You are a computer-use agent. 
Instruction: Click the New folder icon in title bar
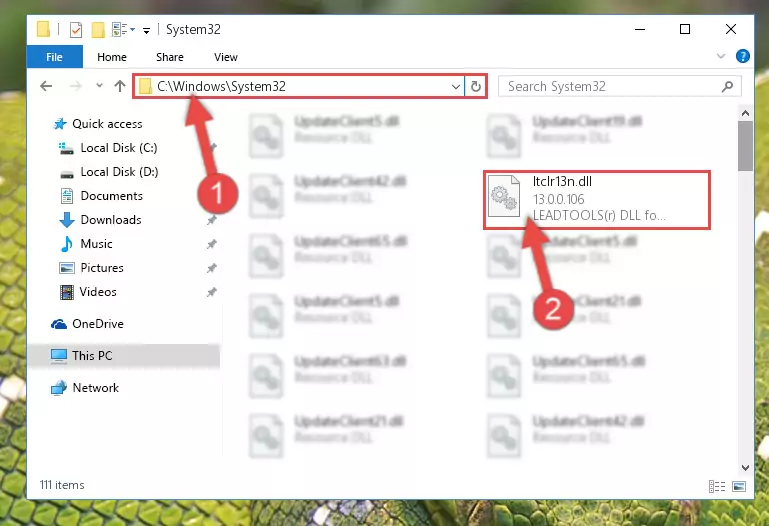click(x=98, y=30)
